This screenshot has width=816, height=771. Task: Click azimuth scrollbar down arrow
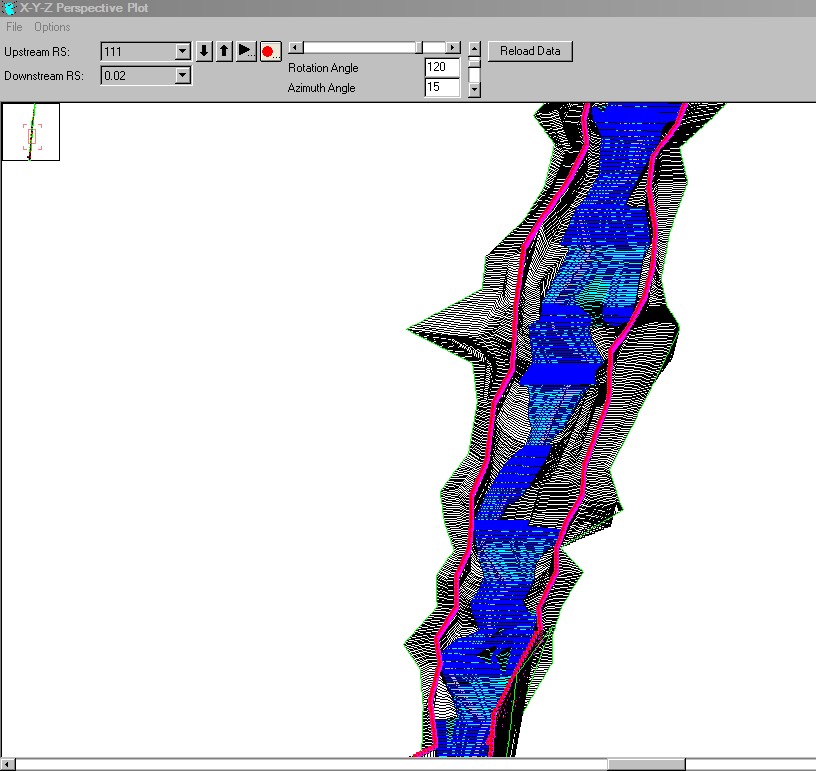(474, 89)
